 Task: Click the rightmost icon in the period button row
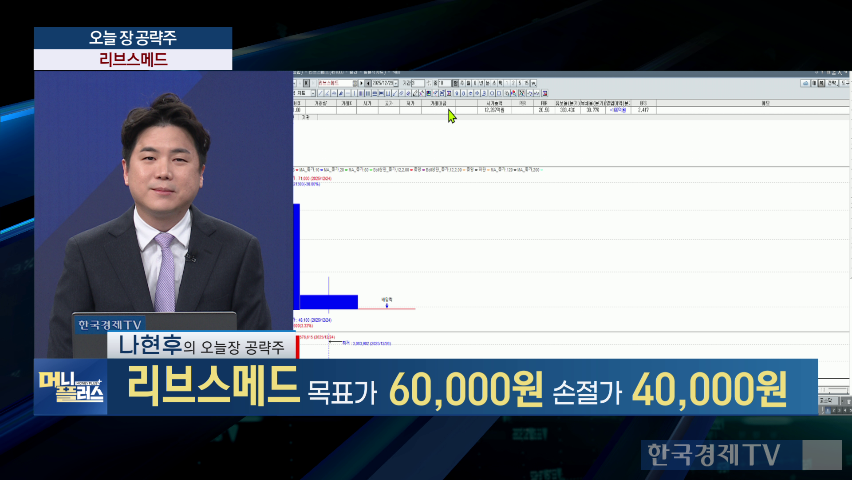tap(534, 83)
